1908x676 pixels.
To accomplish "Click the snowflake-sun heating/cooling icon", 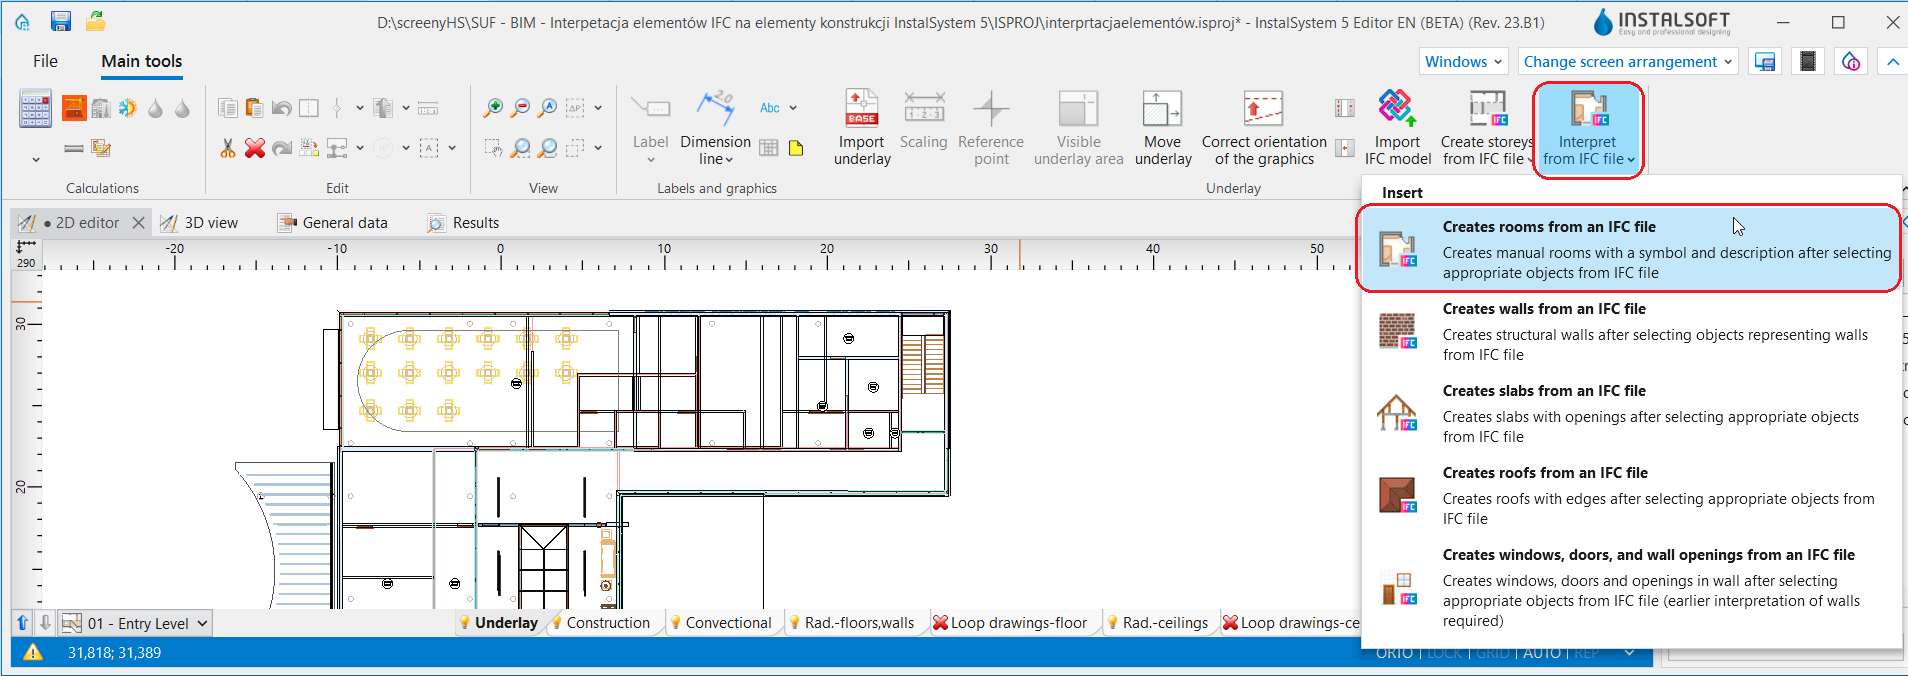I will (x=128, y=108).
